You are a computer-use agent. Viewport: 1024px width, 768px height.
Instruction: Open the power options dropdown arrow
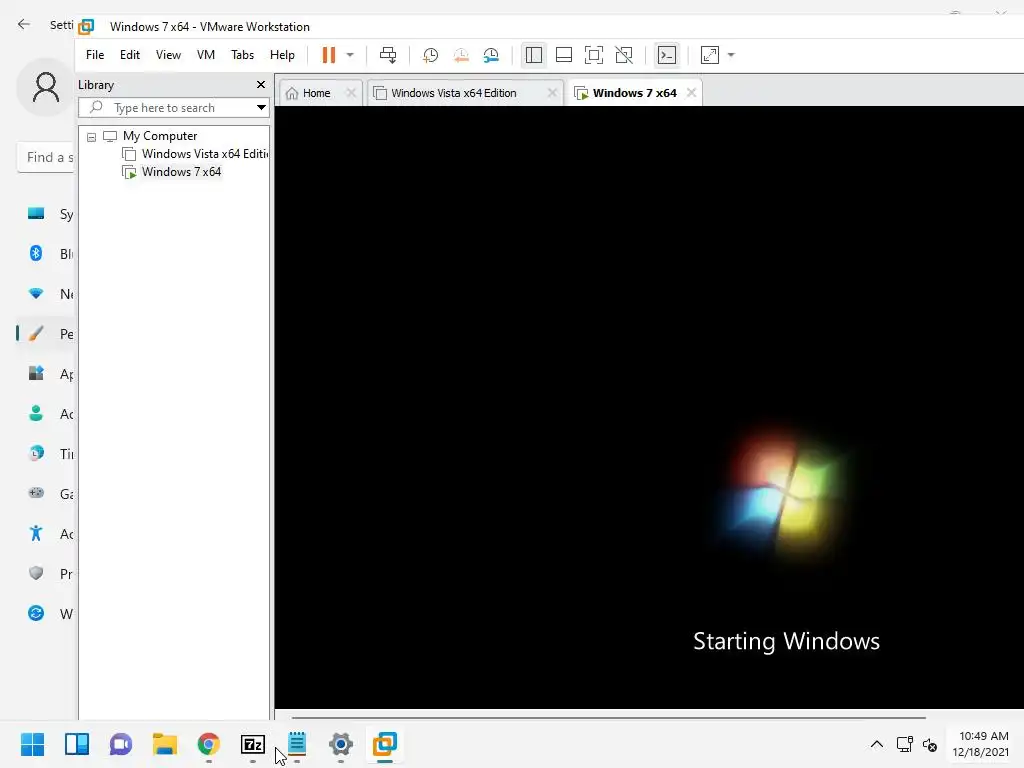[x=350, y=55]
